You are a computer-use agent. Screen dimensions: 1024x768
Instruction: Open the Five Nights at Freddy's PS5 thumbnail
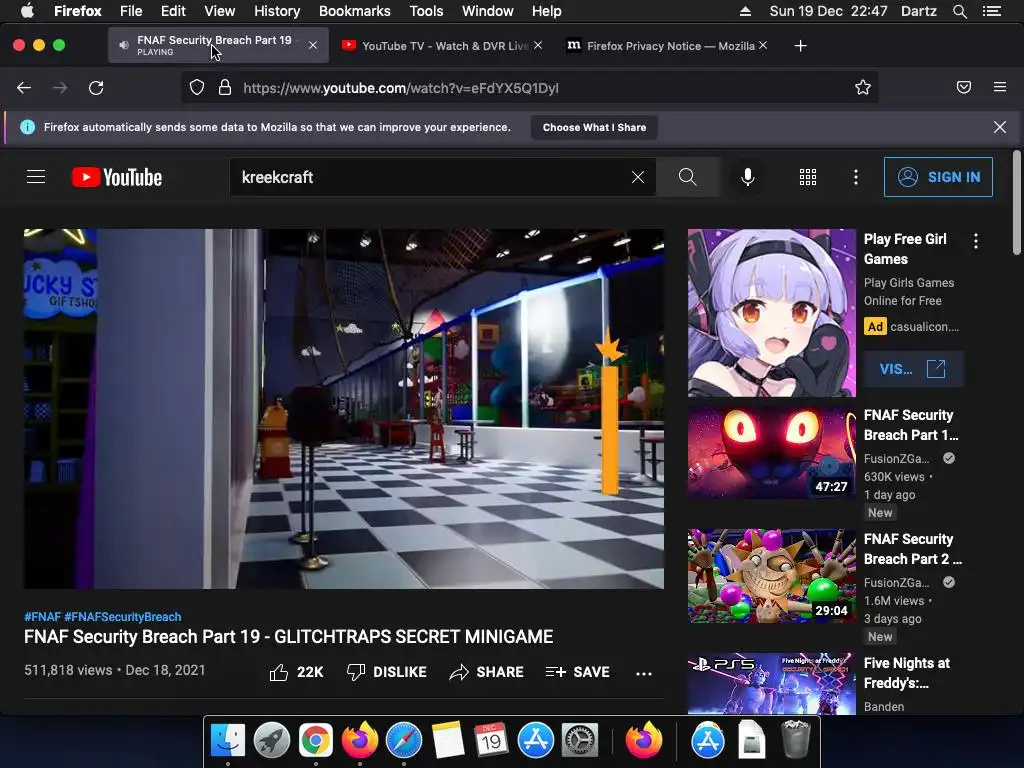[771, 684]
